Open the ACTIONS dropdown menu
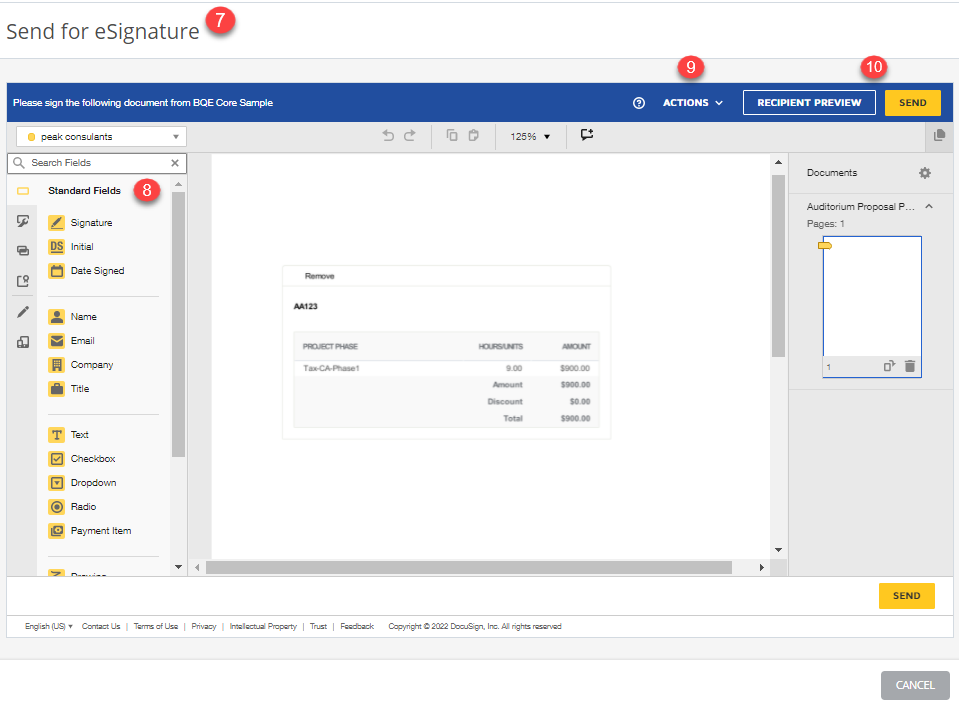 [693, 103]
